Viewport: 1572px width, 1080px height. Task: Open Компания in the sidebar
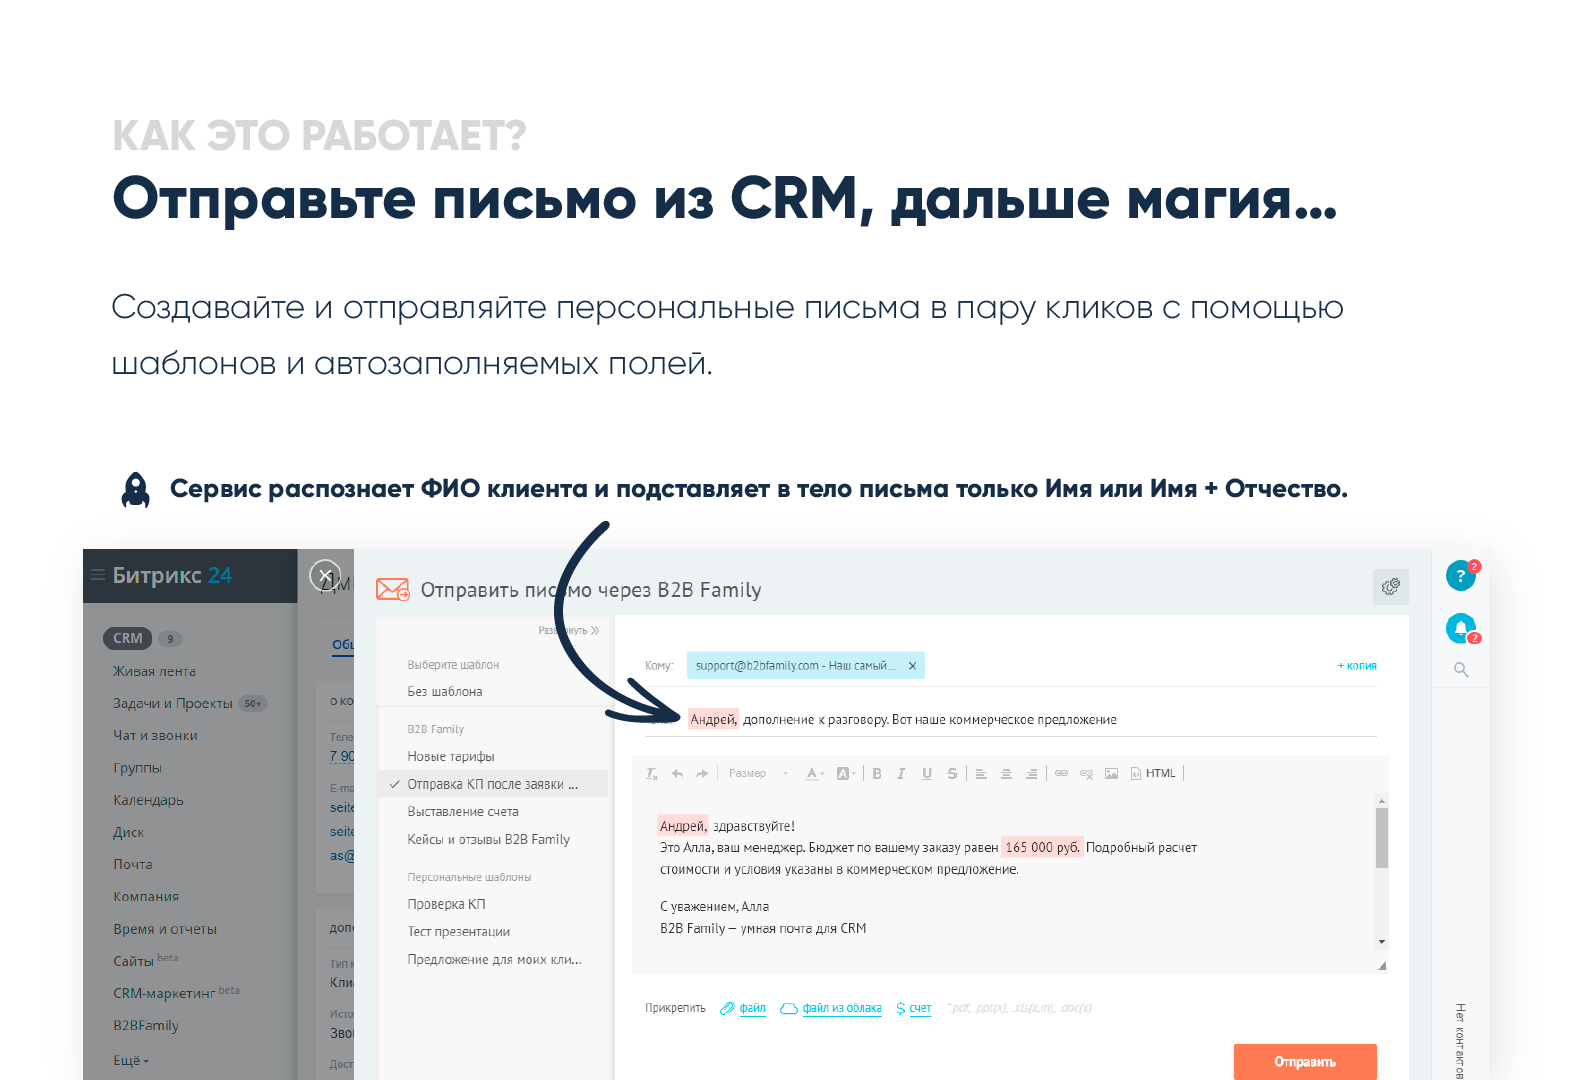pyautogui.click(x=146, y=897)
